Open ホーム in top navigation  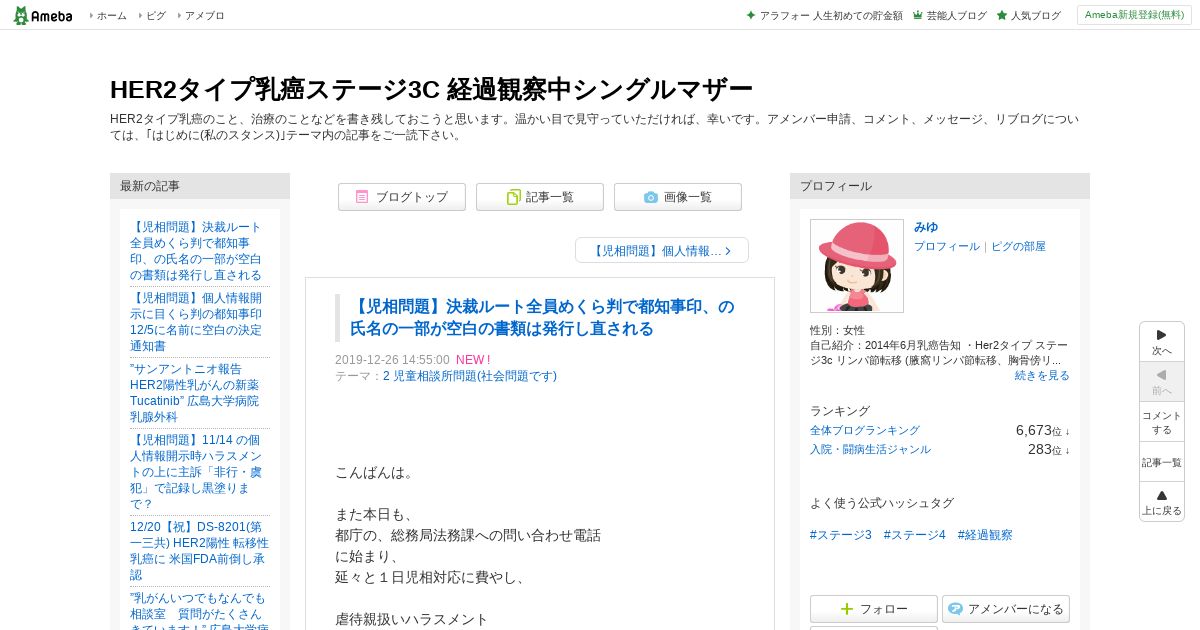(x=111, y=16)
